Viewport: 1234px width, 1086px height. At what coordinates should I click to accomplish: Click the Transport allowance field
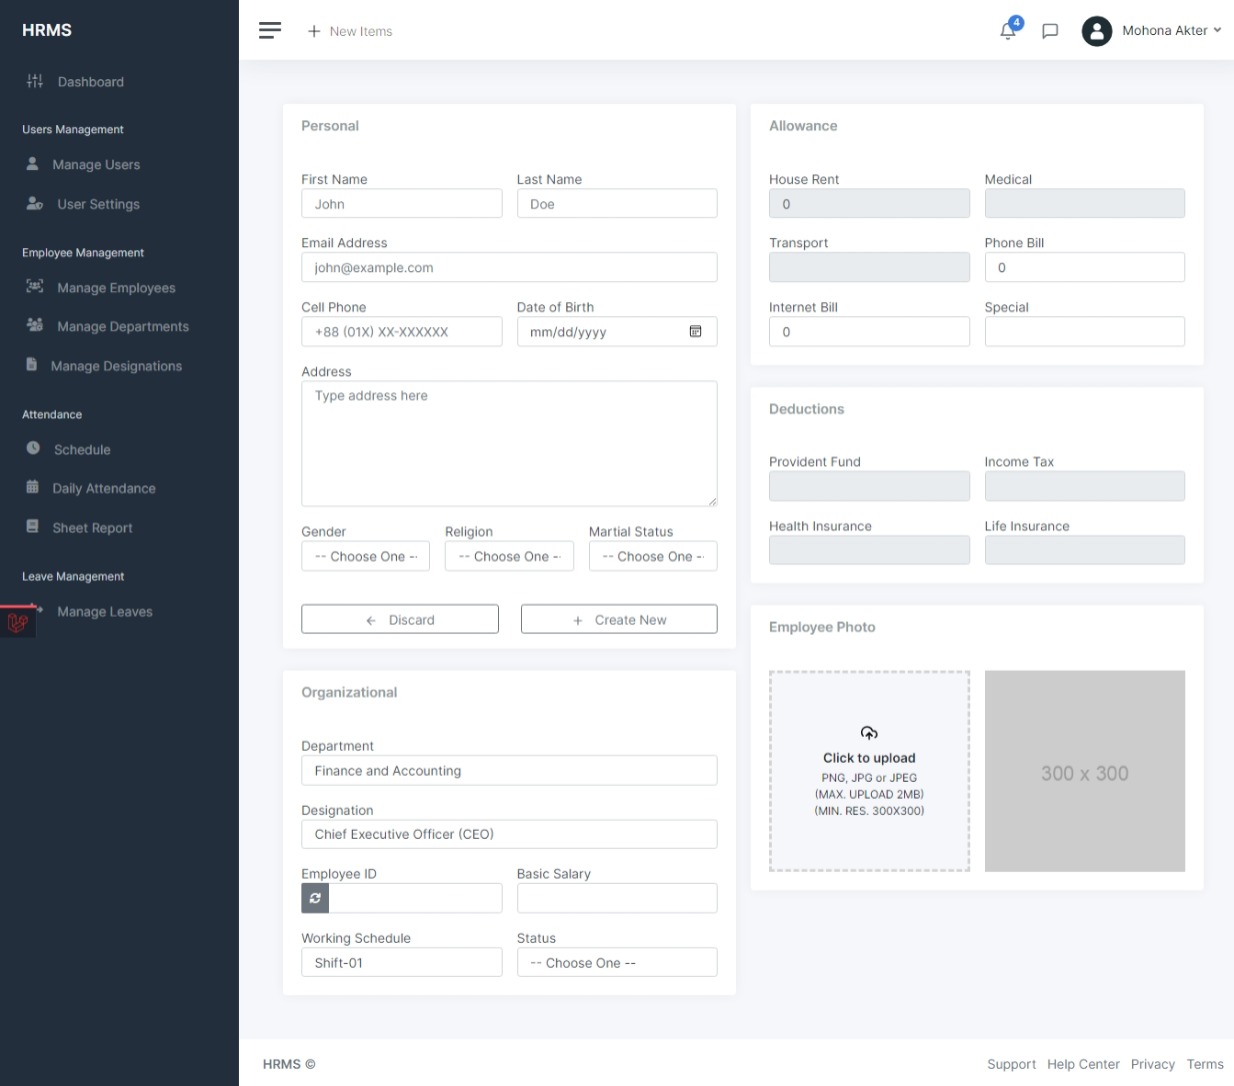pyautogui.click(x=869, y=267)
